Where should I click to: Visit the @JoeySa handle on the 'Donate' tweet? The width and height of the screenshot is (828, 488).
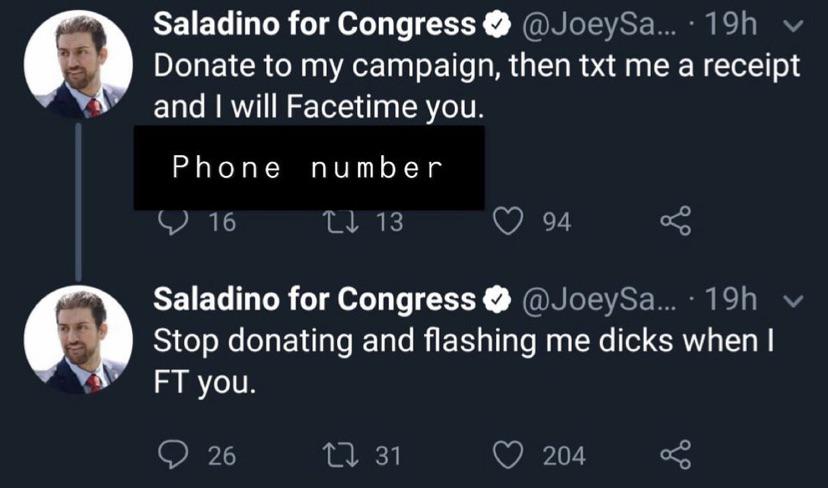(x=594, y=25)
